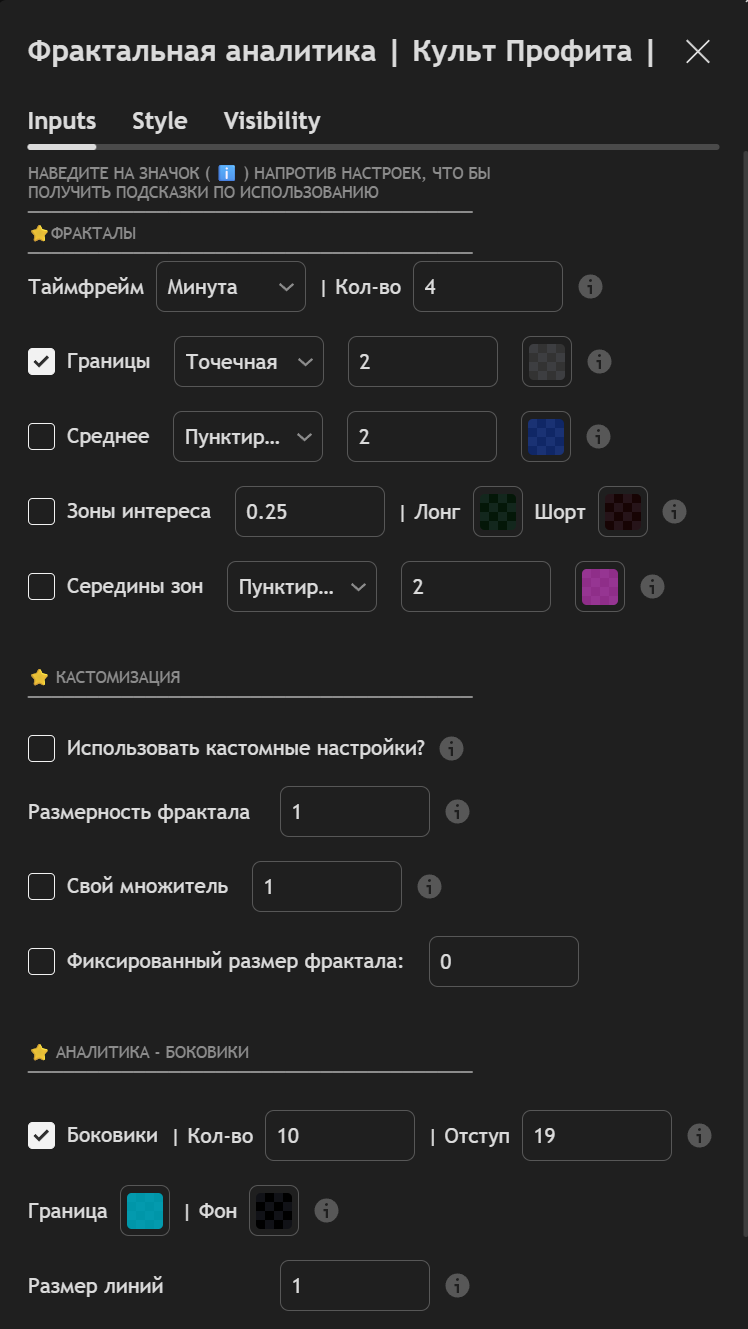Screen dimensions: 748x1329
Task: Close the indicator settings dialog
Action: (698, 52)
